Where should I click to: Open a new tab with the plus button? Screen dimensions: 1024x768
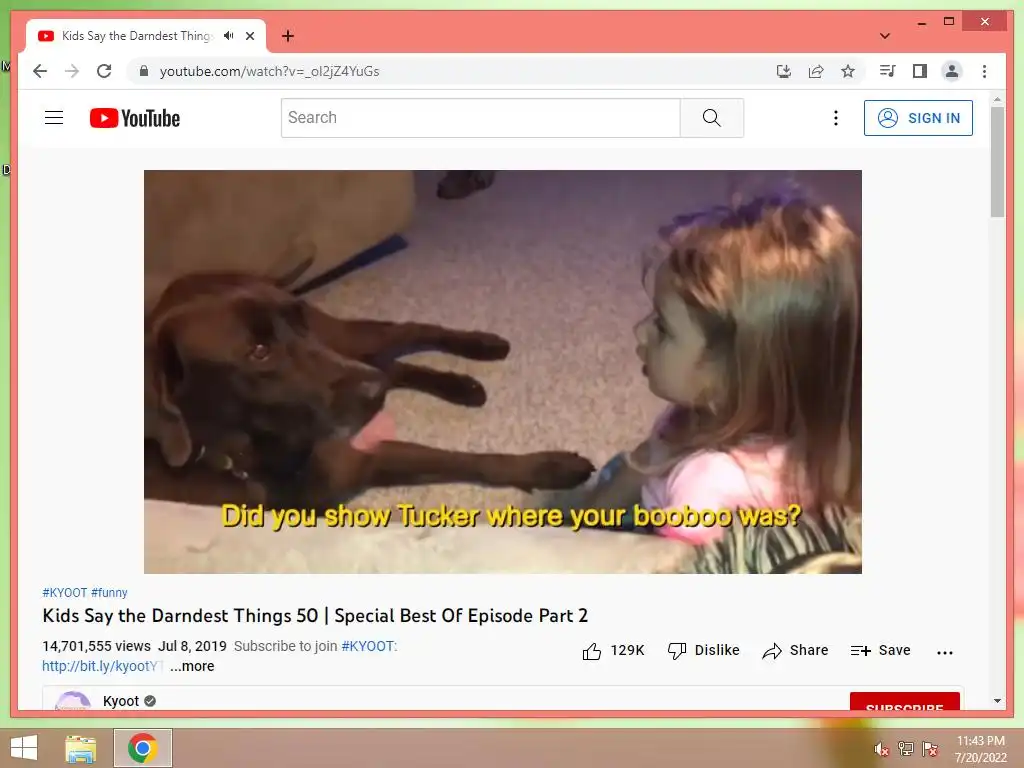(x=287, y=36)
